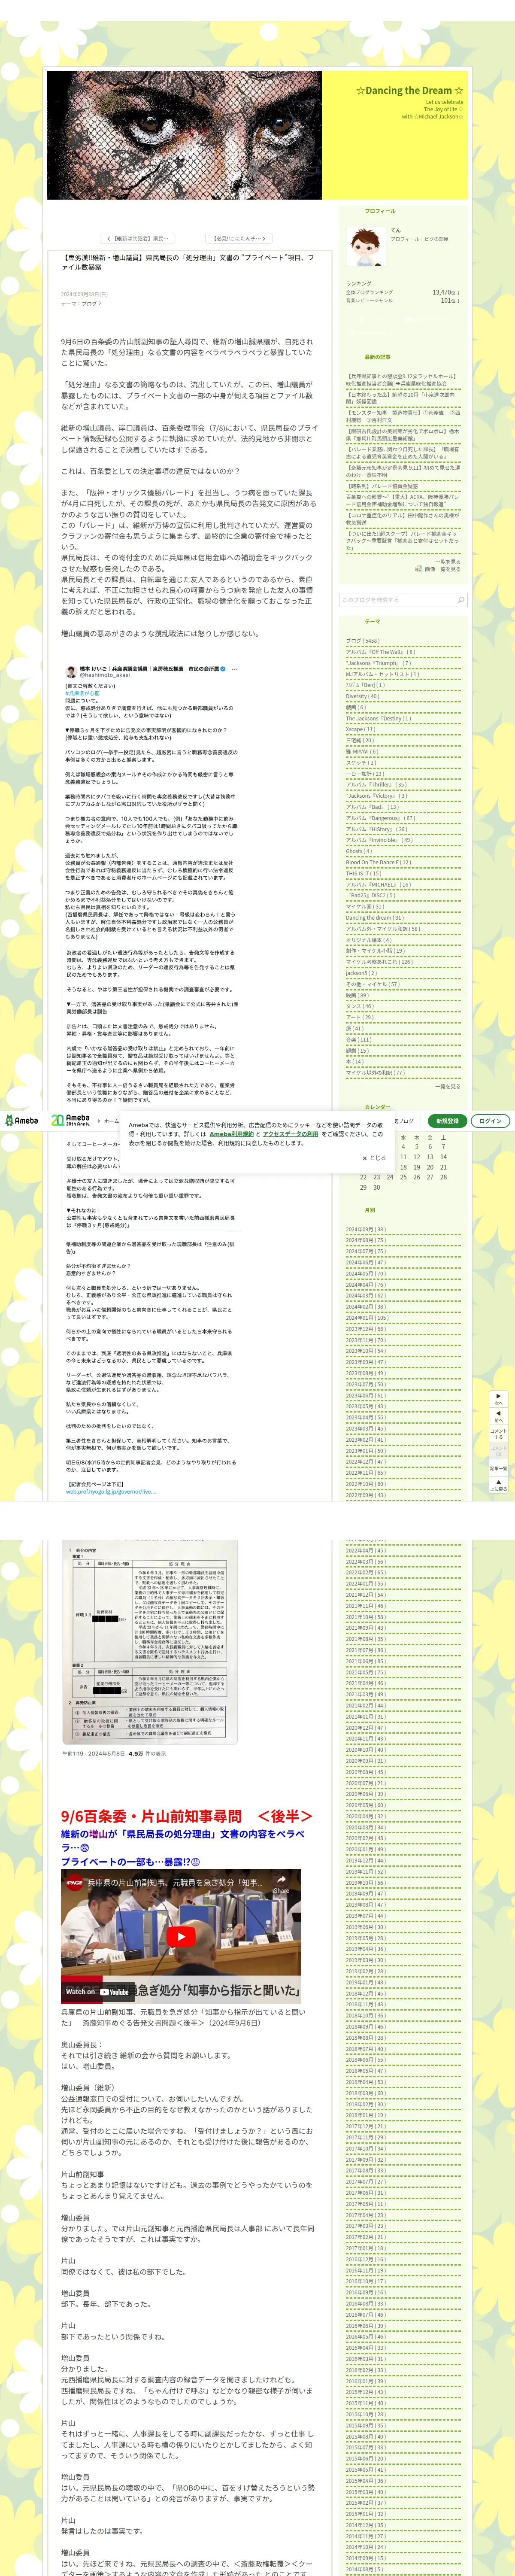Click the tweet options ellipsis icon
The image size is (515, 2576).
[235, 669]
